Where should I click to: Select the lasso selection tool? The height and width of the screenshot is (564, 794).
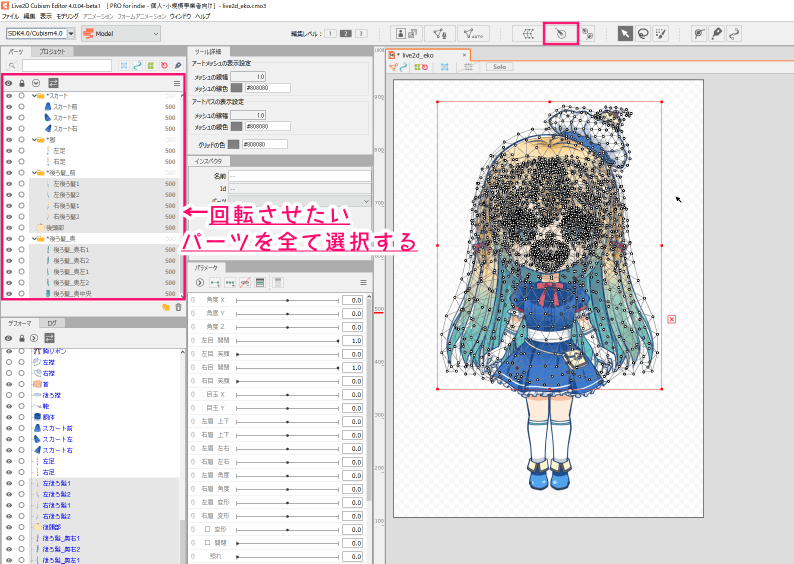pos(643,33)
